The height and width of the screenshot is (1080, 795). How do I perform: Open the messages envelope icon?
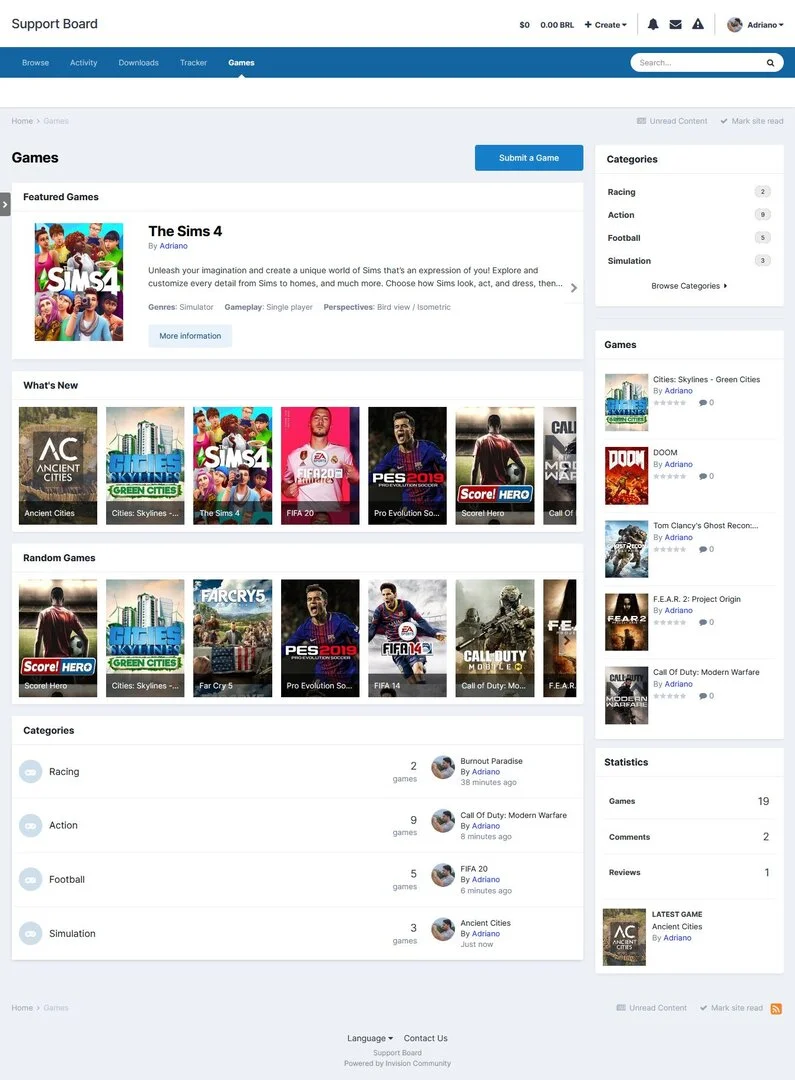[x=675, y=24]
